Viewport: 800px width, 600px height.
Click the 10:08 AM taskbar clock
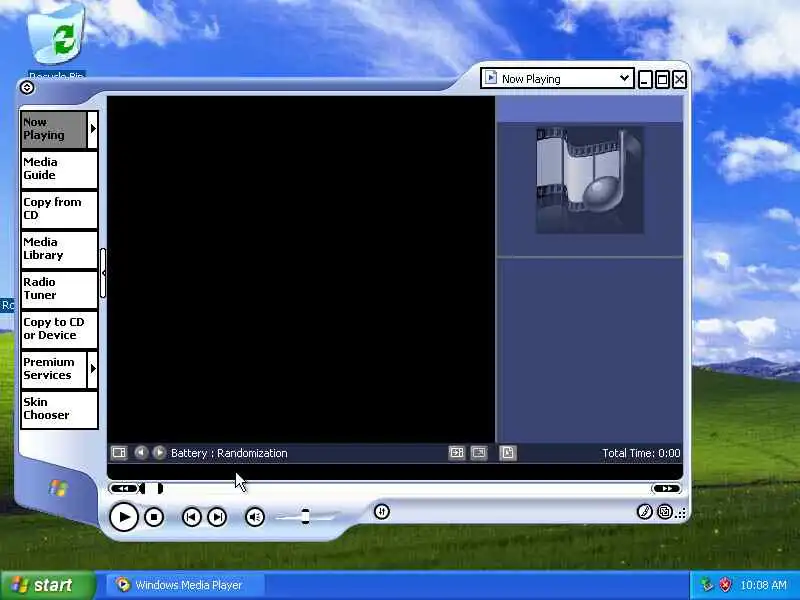point(763,585)
